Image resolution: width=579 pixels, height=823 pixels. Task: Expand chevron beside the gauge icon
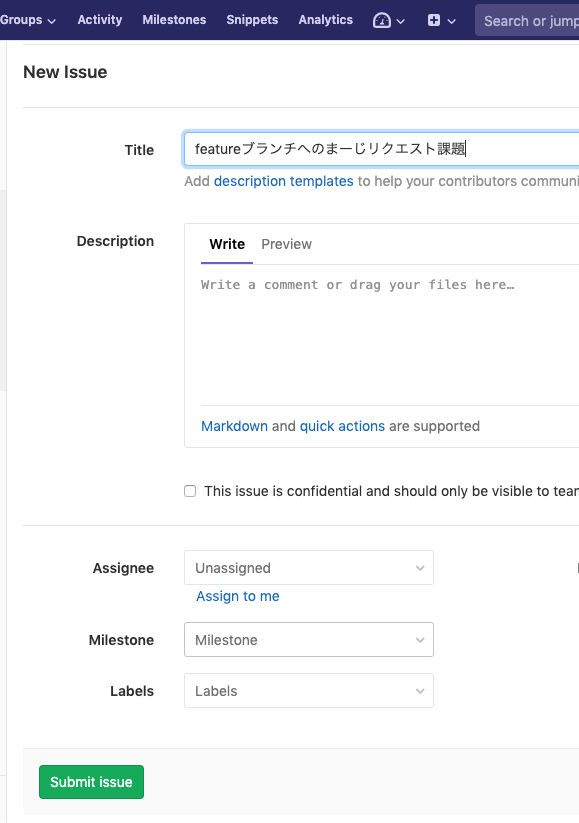click(401, 22)
